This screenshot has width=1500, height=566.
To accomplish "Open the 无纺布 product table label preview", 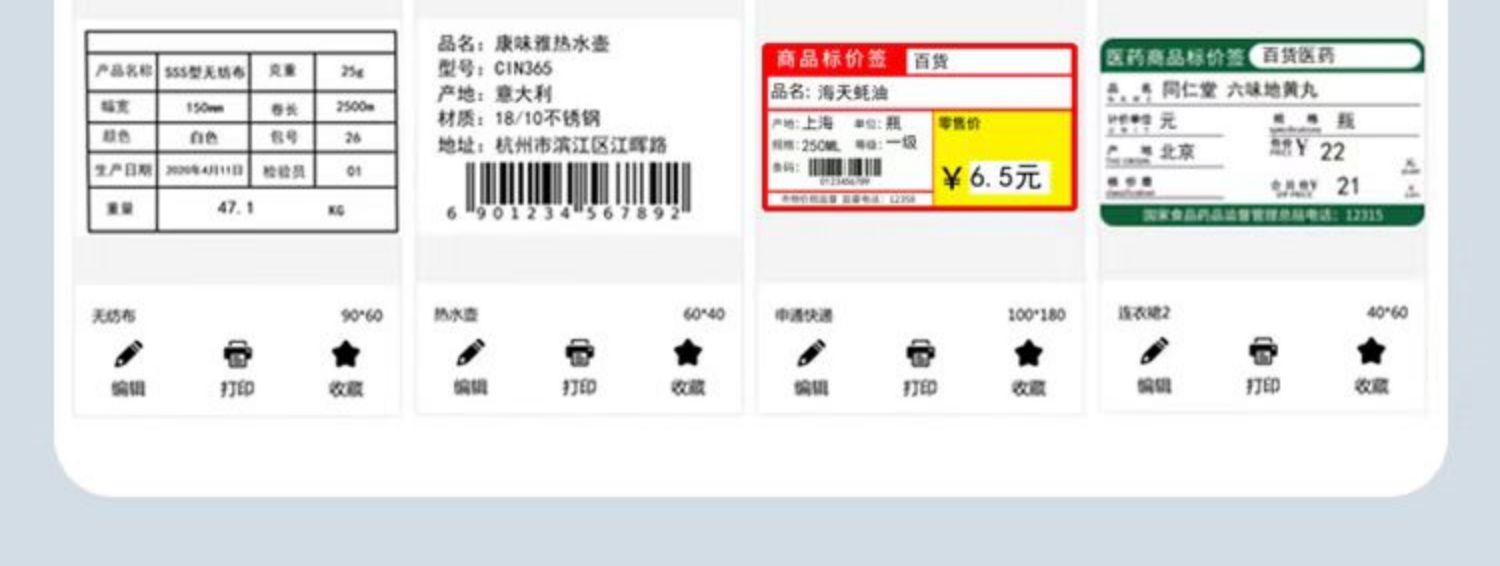I will [x=241, y=131].
